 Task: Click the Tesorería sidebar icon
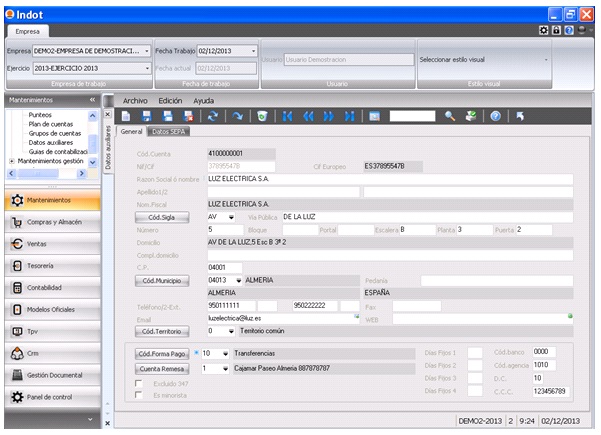coord(17,265)
